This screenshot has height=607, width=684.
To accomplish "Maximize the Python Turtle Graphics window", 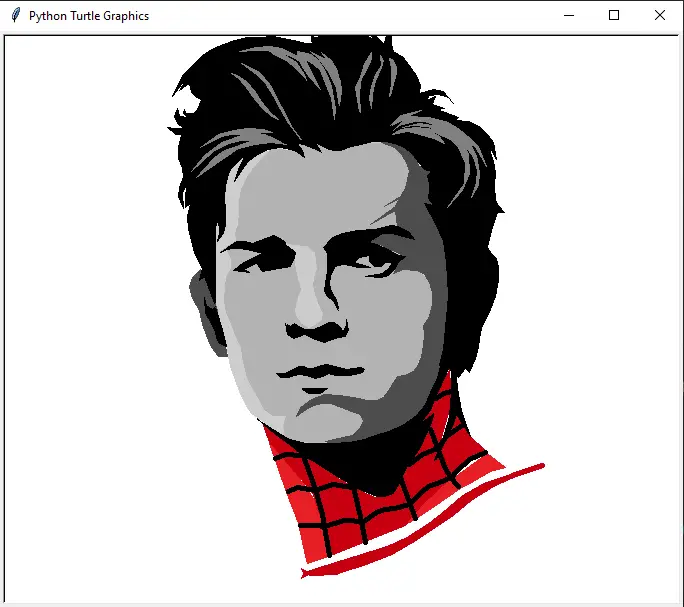I will pyautogui.click(x=614, y=16).
